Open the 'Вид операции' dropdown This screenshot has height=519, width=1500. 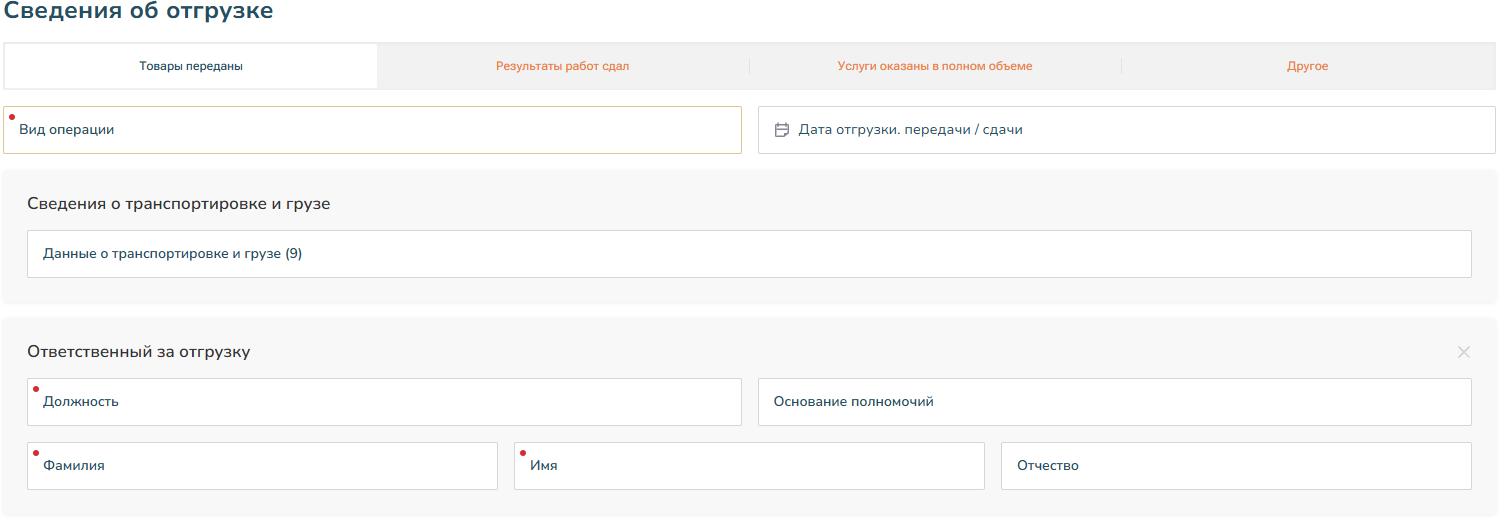(372, 130)
